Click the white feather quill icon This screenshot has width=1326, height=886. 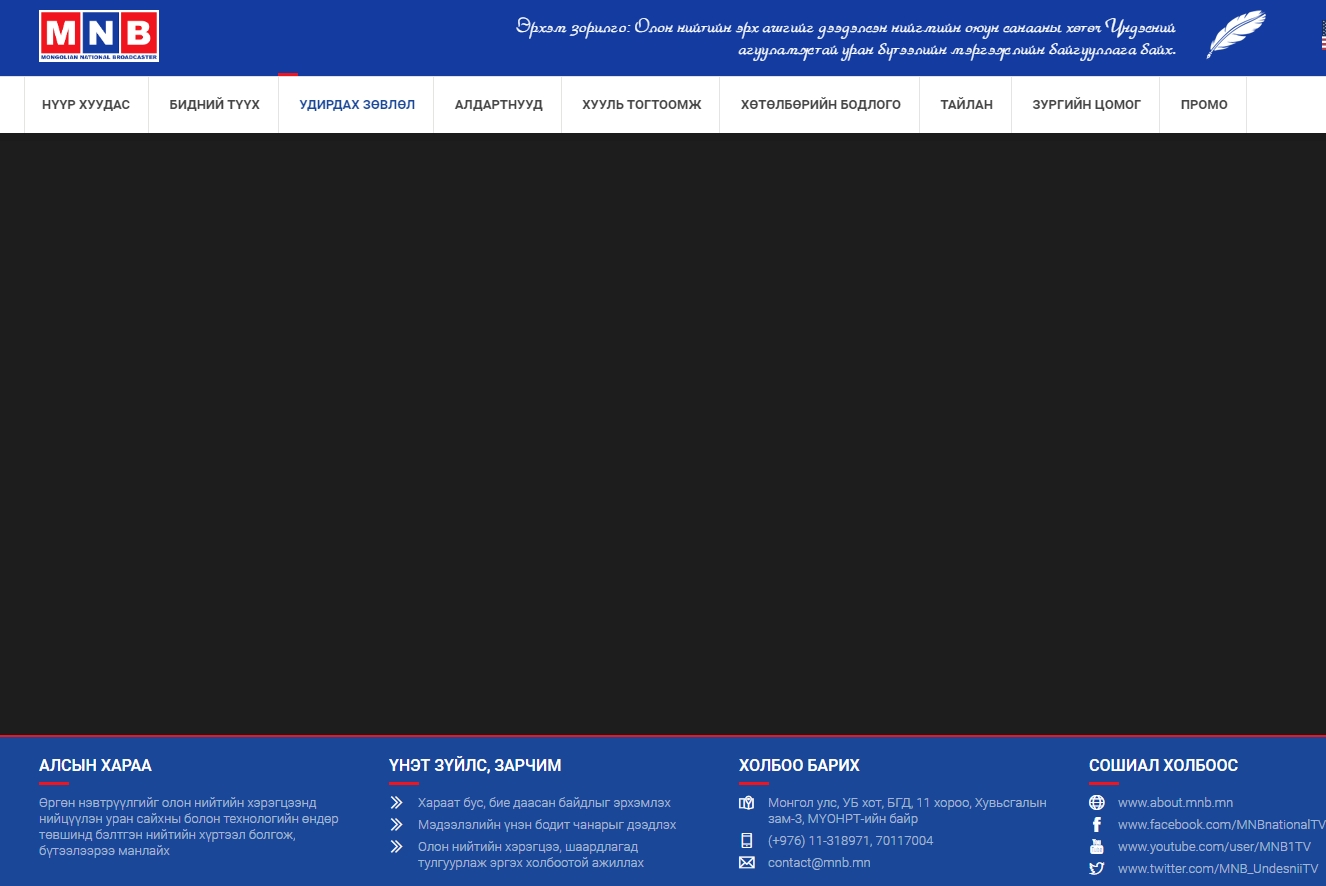pyautogui.click(x=1236, y=34)
